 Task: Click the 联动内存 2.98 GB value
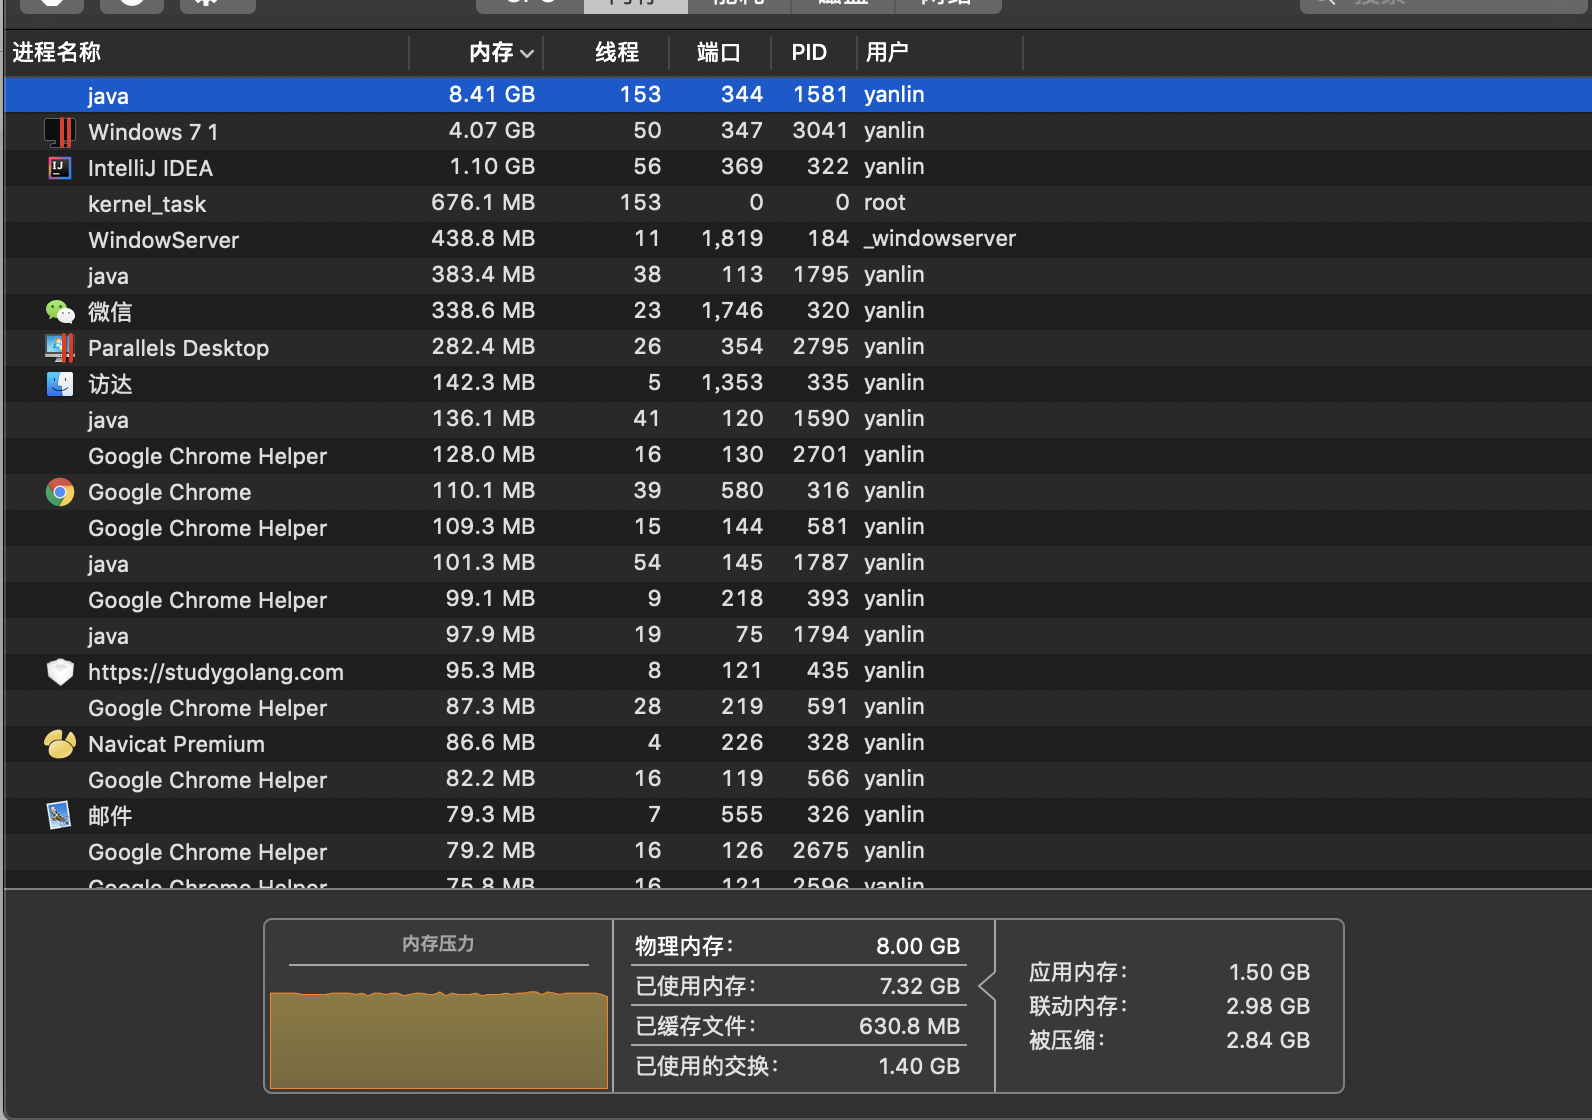1268,1006
